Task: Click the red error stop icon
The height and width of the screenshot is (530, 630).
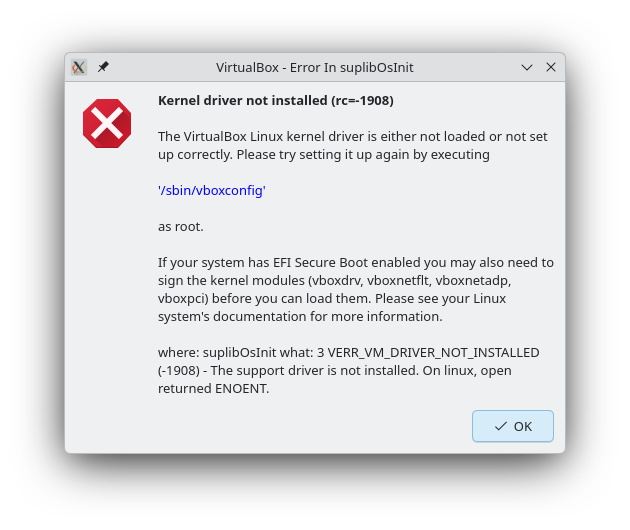Action: [107, 124]
